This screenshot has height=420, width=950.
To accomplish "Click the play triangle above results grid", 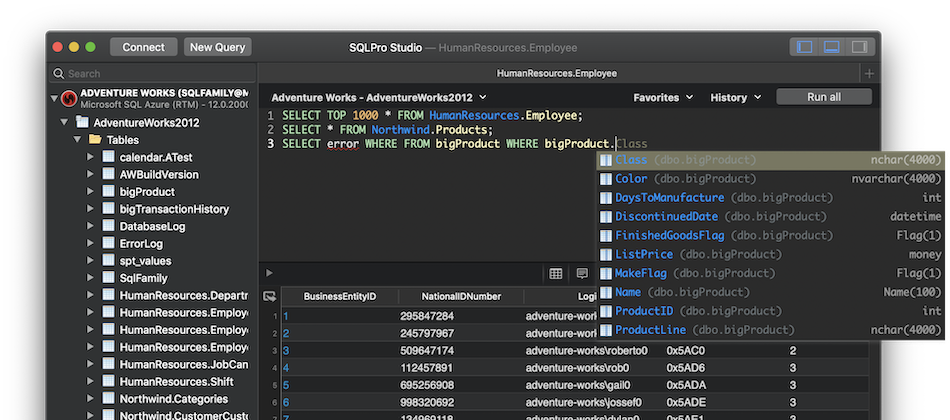I will pyautogui.click(x=268, y=273).
